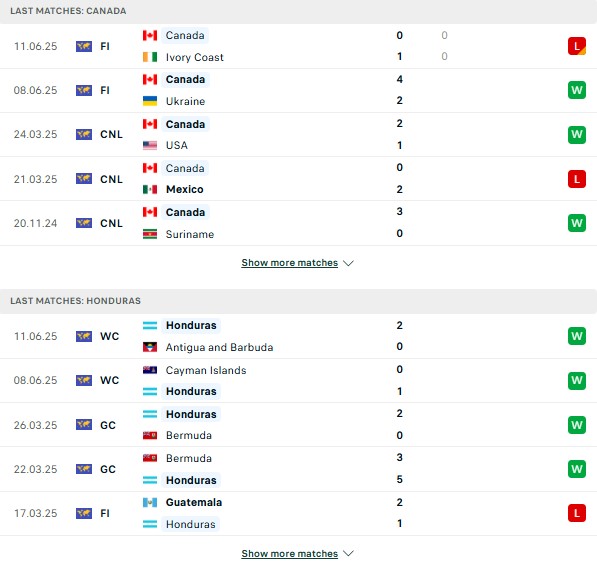This screenshot has height=565, width=597.
Task: Click the Ivory Coast flag icon
Action: click(150, 57)
